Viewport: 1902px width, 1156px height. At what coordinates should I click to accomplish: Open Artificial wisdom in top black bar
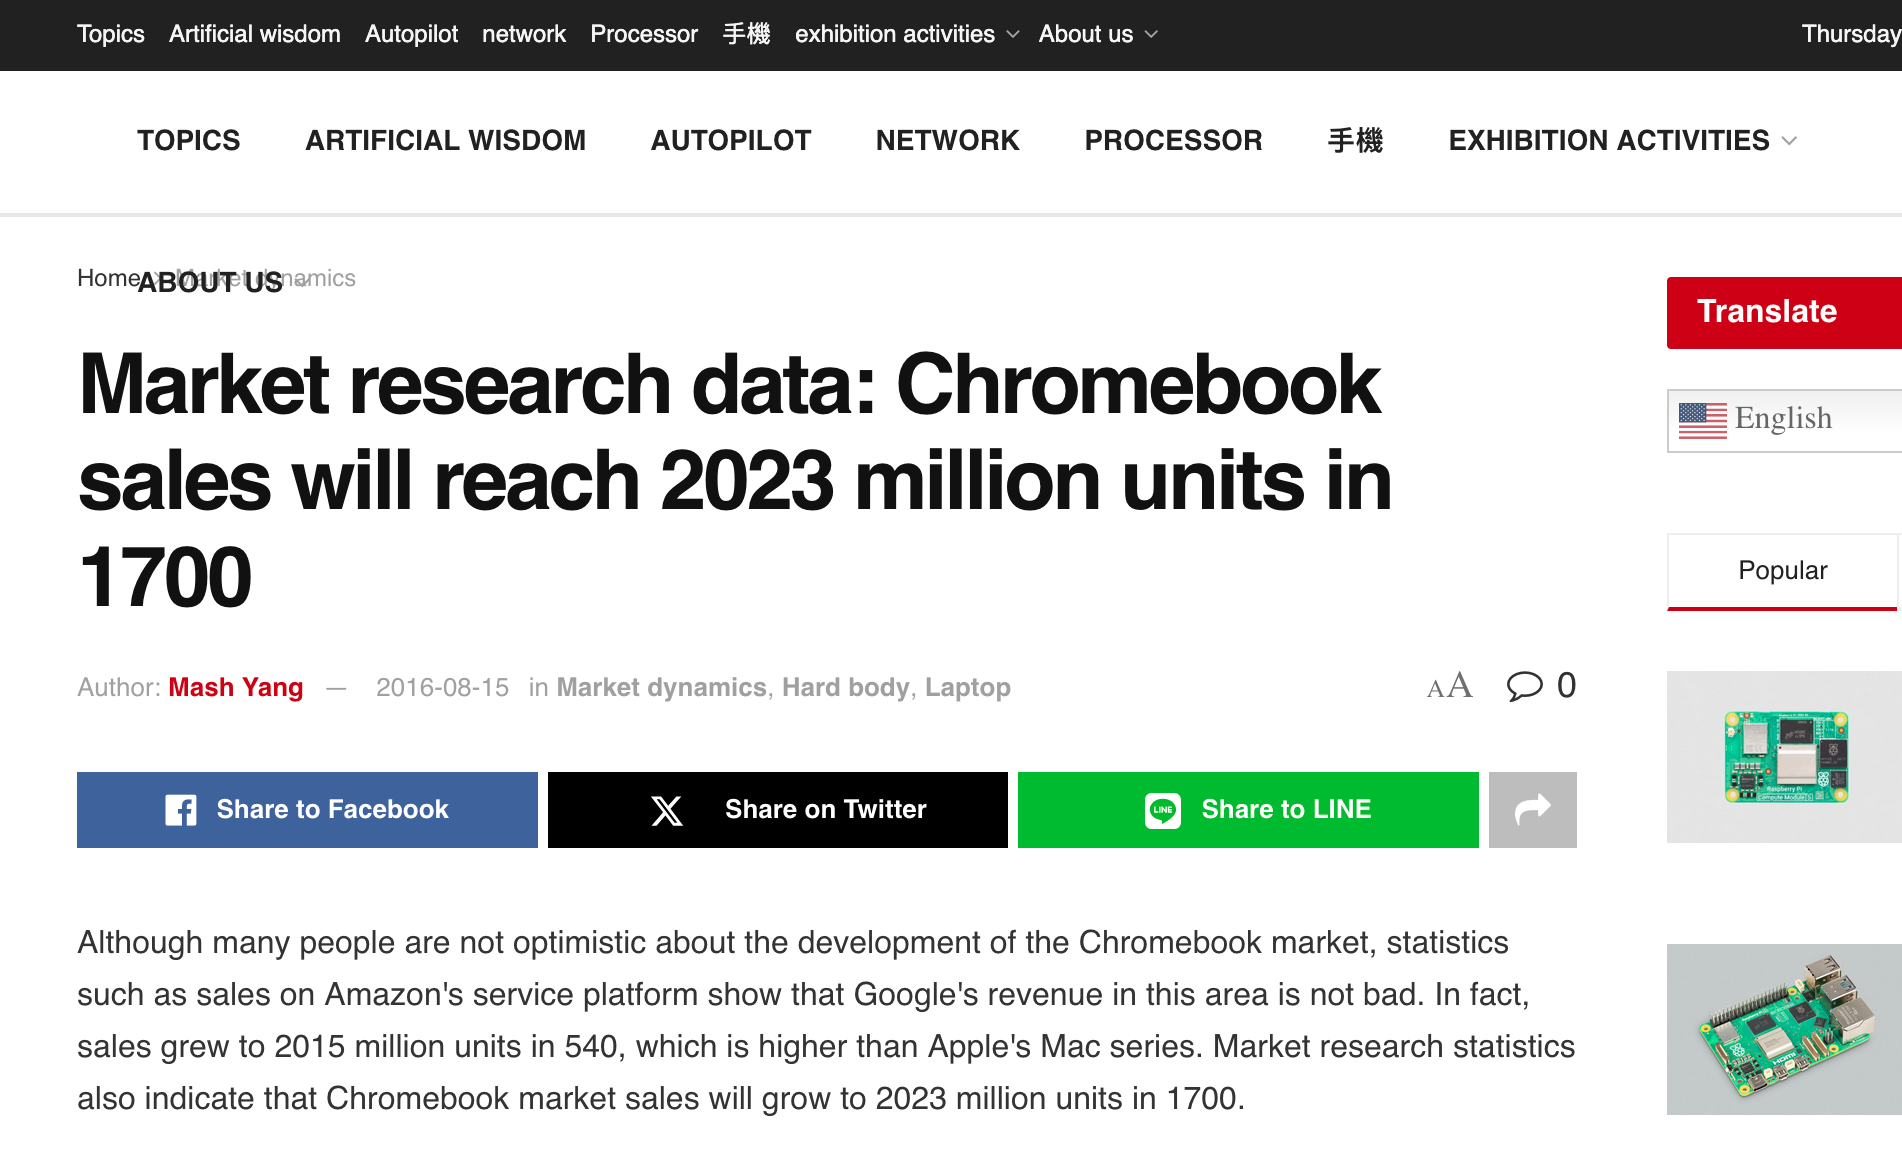pos(255,34)
